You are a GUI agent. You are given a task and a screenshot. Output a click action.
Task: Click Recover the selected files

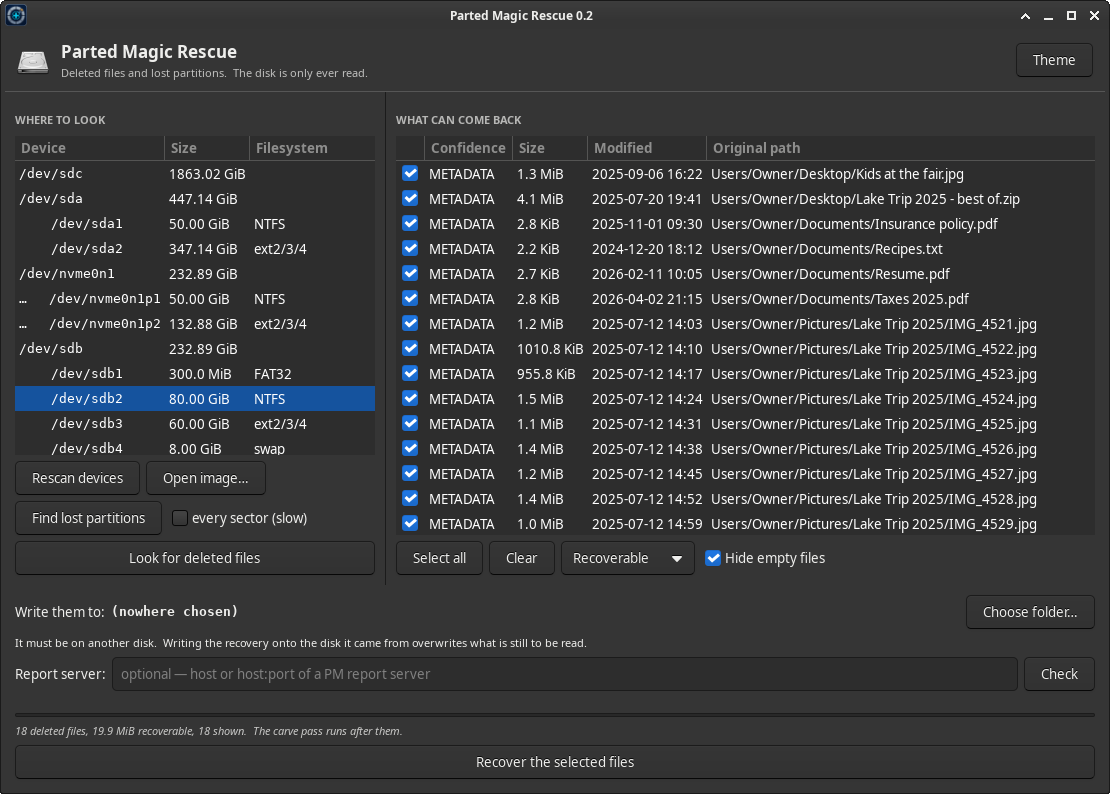click(x=555, y=762)
